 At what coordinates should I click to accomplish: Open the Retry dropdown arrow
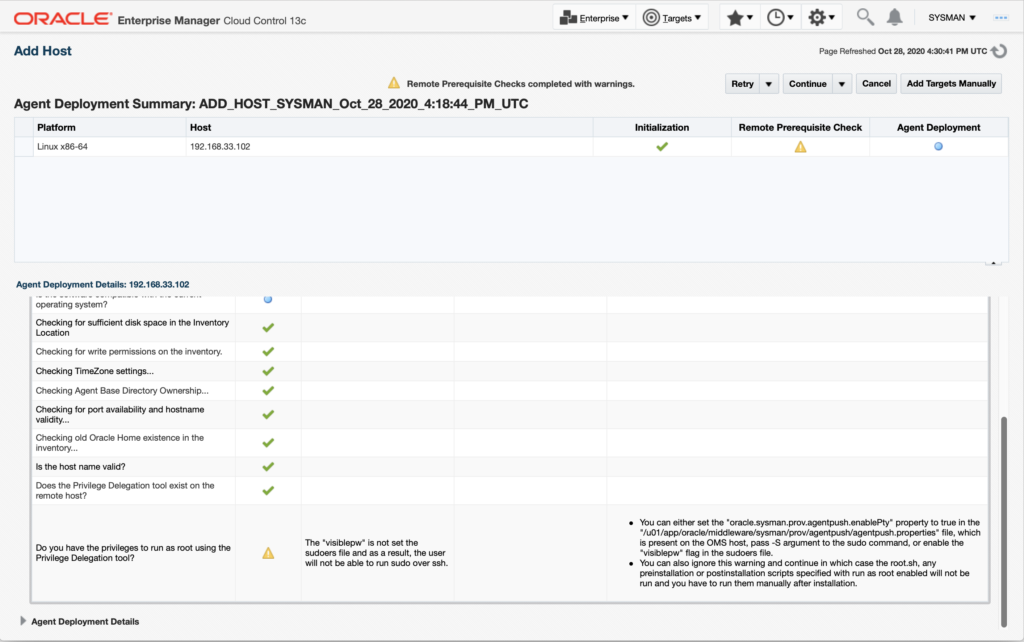click(769, 84)
